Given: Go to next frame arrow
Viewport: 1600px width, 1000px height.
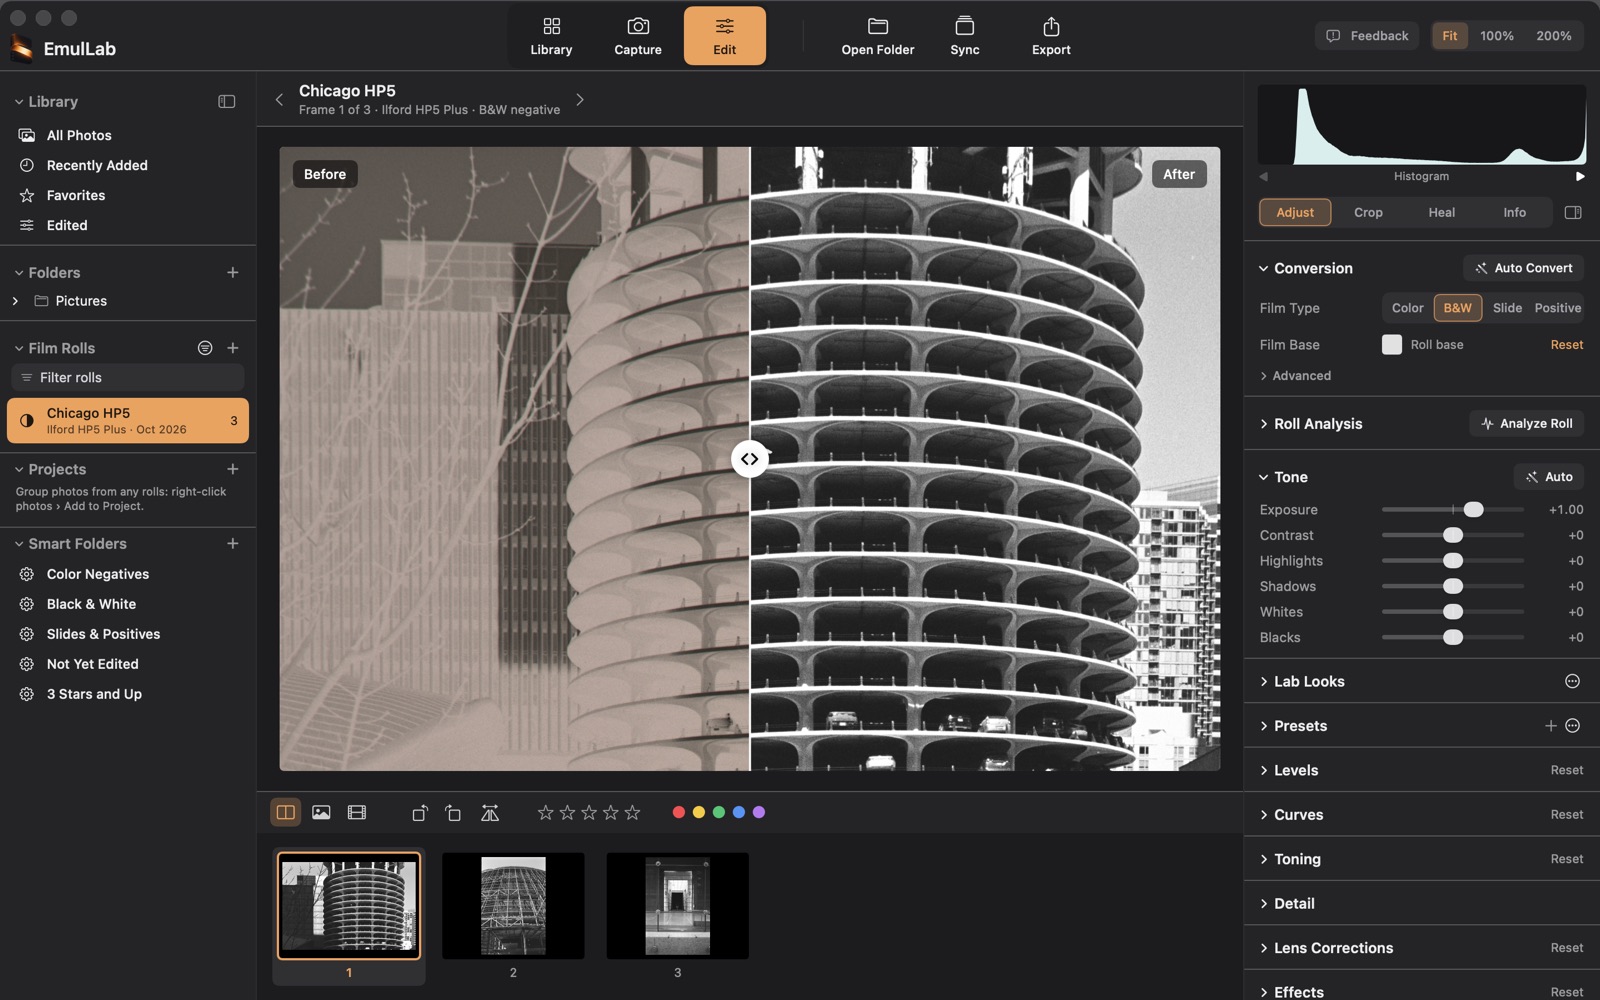Looking at the screenshot, I should 580,100.
